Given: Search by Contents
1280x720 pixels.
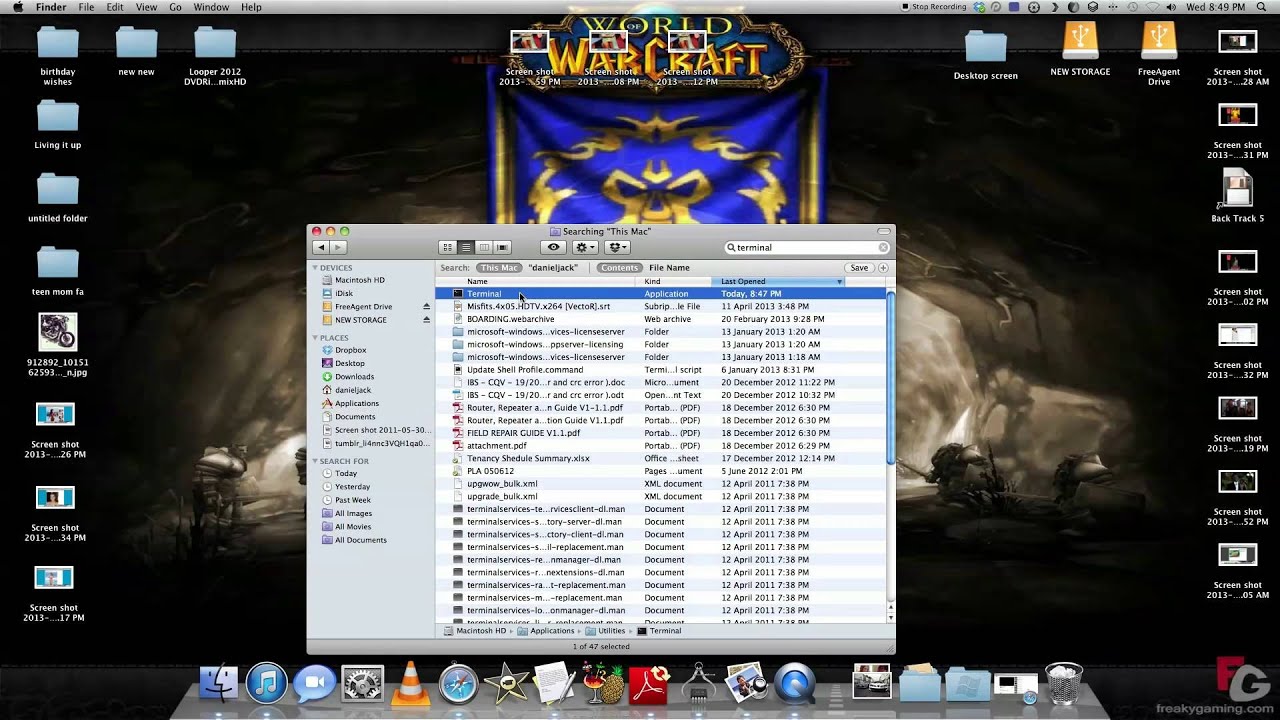Looking at the screenshot, I should [x=619, y=268].
